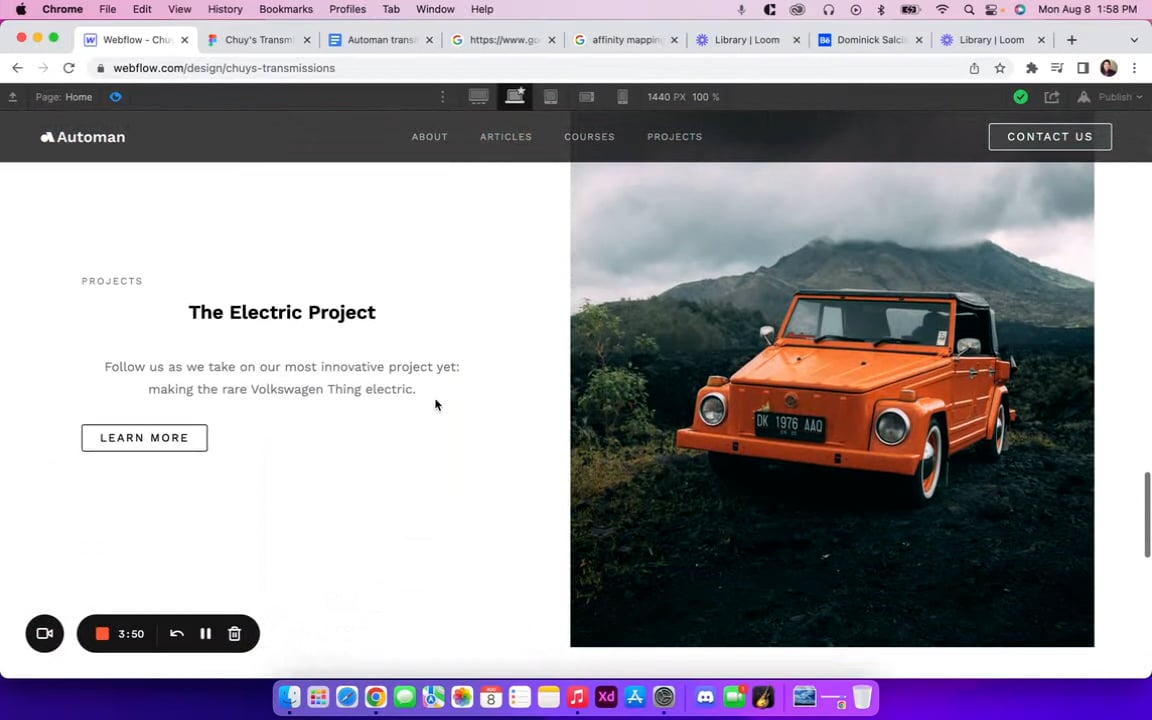Open Music app from the Dock

tap(577, 696)
